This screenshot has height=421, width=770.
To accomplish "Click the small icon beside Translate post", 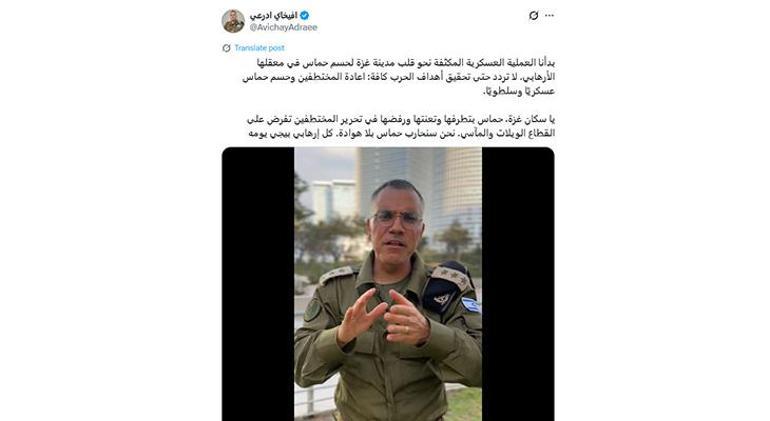I will click(x=226, y=48).
